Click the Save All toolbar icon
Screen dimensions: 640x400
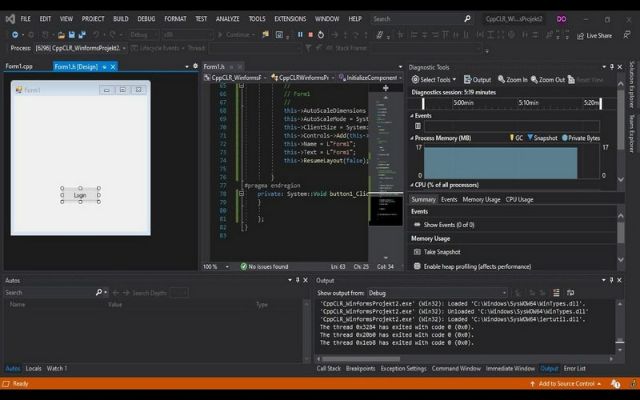82,35
